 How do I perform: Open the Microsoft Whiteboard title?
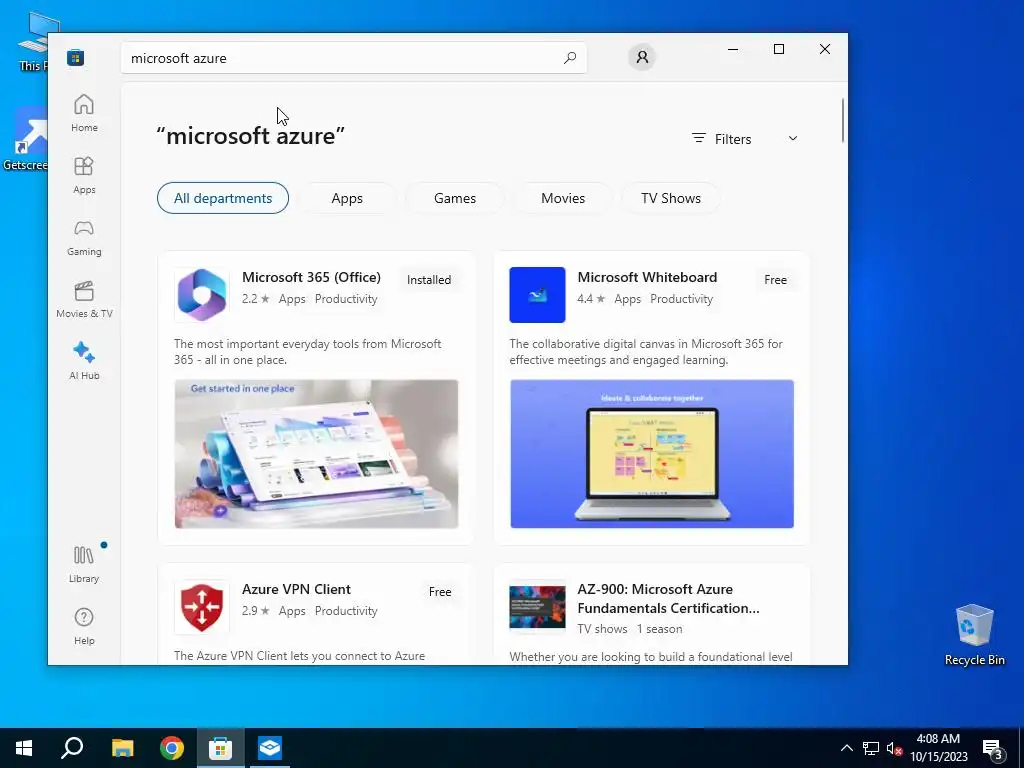647,277
